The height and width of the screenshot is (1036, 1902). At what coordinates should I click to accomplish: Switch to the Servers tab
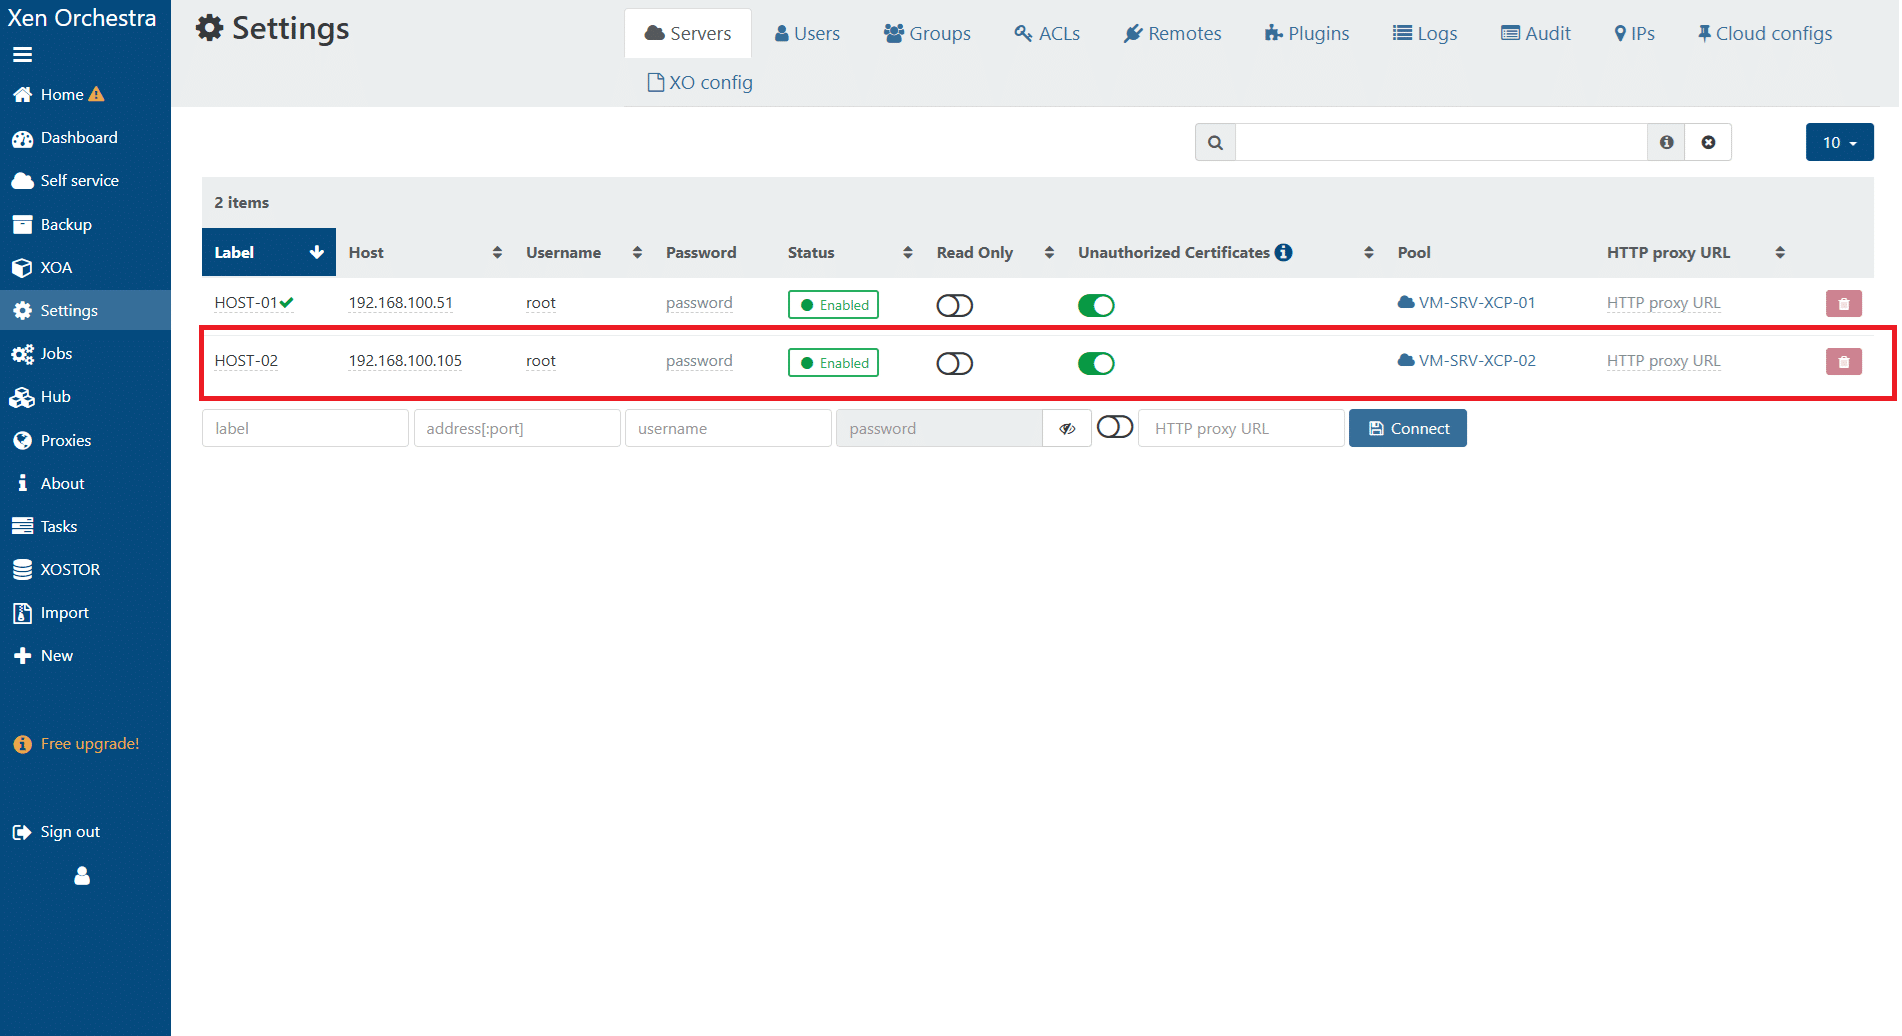coord(688,33)
